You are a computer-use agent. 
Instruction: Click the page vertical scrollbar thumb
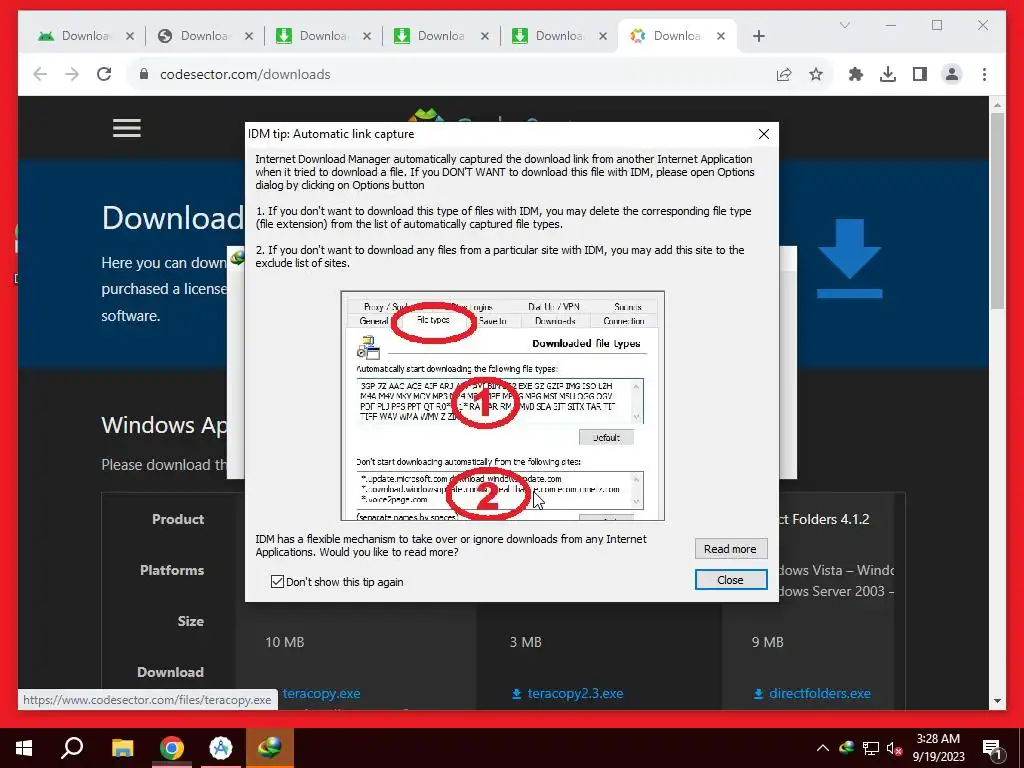click(x=997, y=210)
